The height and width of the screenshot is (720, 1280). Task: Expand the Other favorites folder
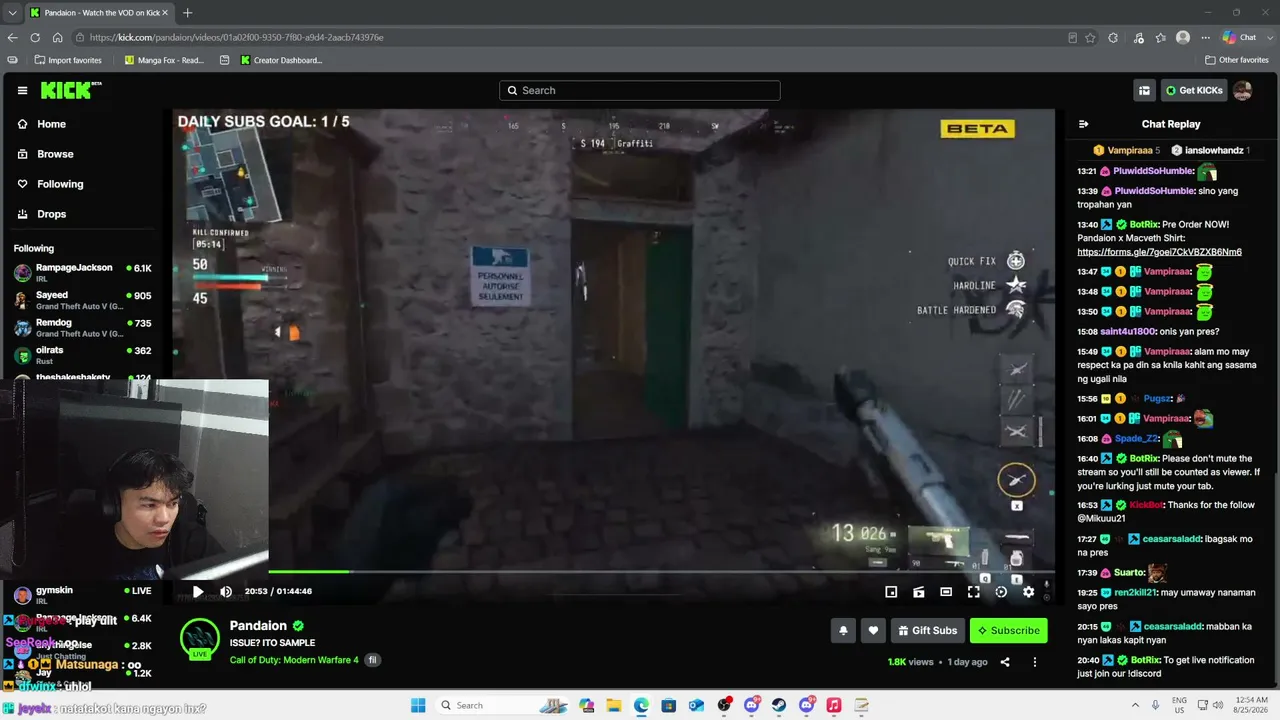coord(1236,60)
